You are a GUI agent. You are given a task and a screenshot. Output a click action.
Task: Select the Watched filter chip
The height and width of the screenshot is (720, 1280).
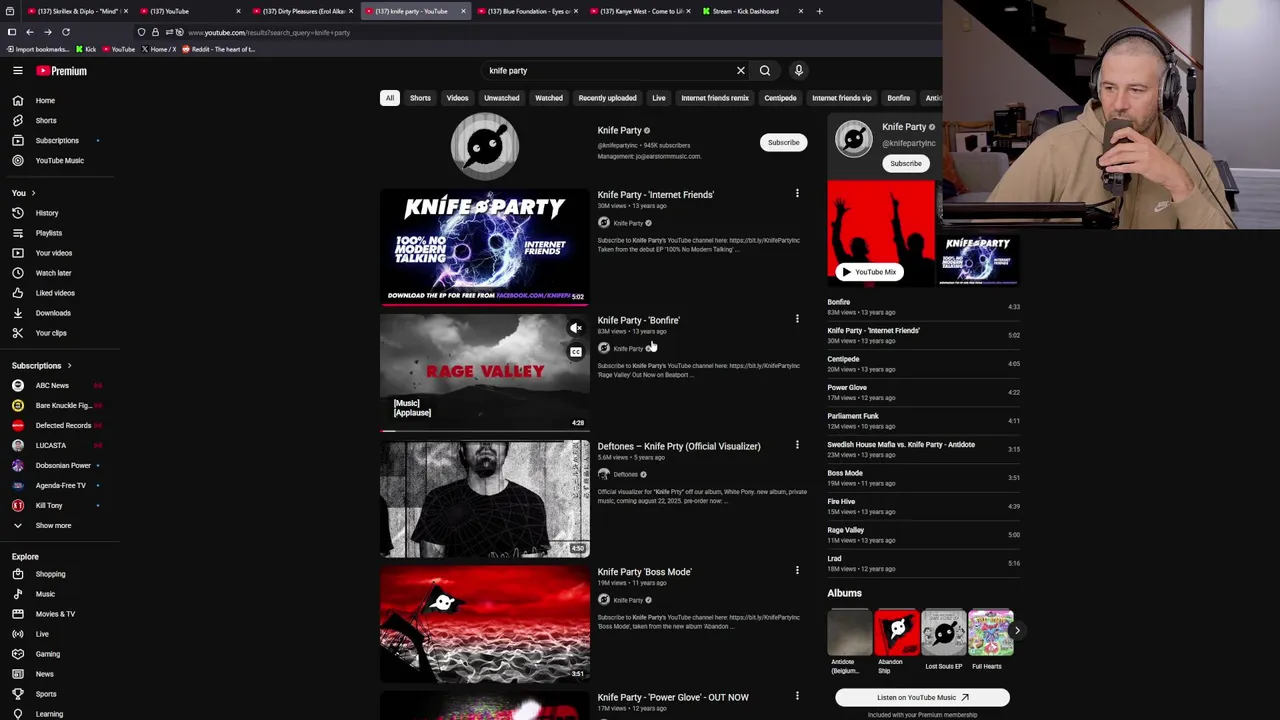(549, 98)
